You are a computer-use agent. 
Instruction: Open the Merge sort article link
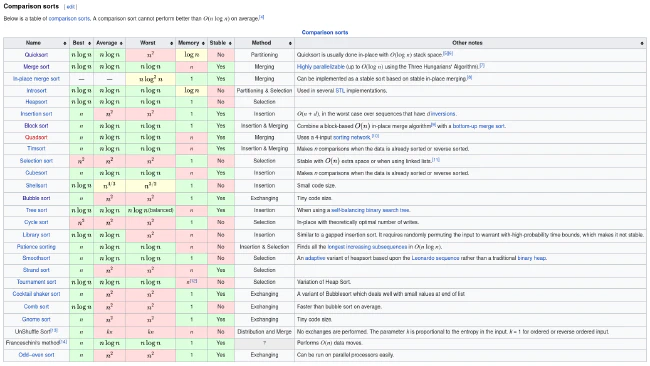click(x=36, y=67)
